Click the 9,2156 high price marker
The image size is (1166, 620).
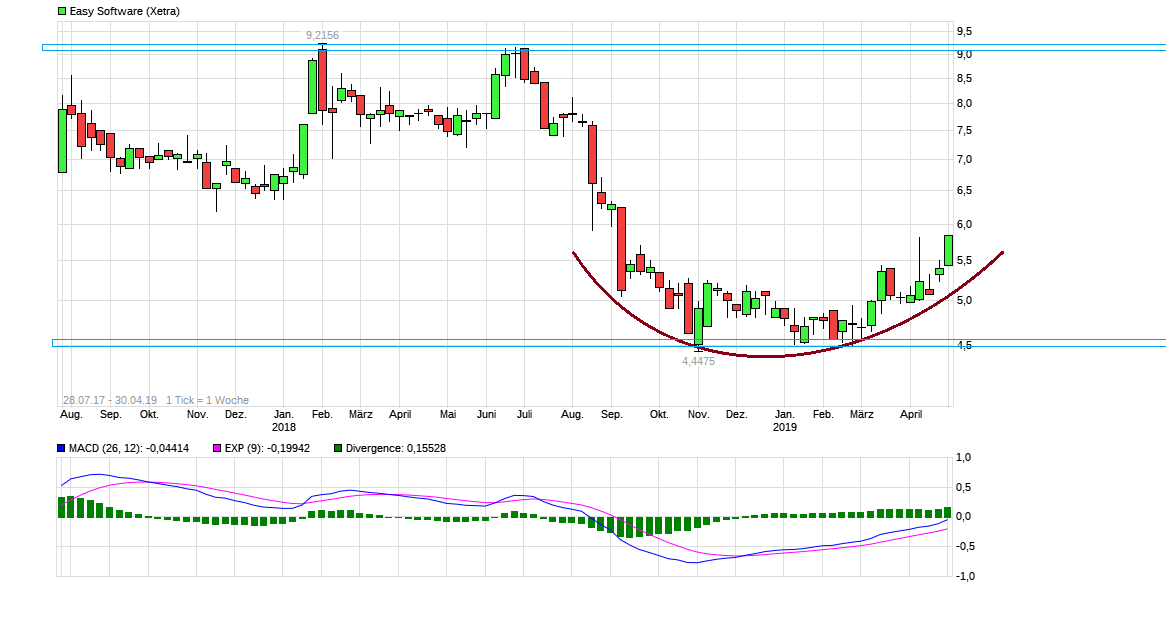click(321, 35)
